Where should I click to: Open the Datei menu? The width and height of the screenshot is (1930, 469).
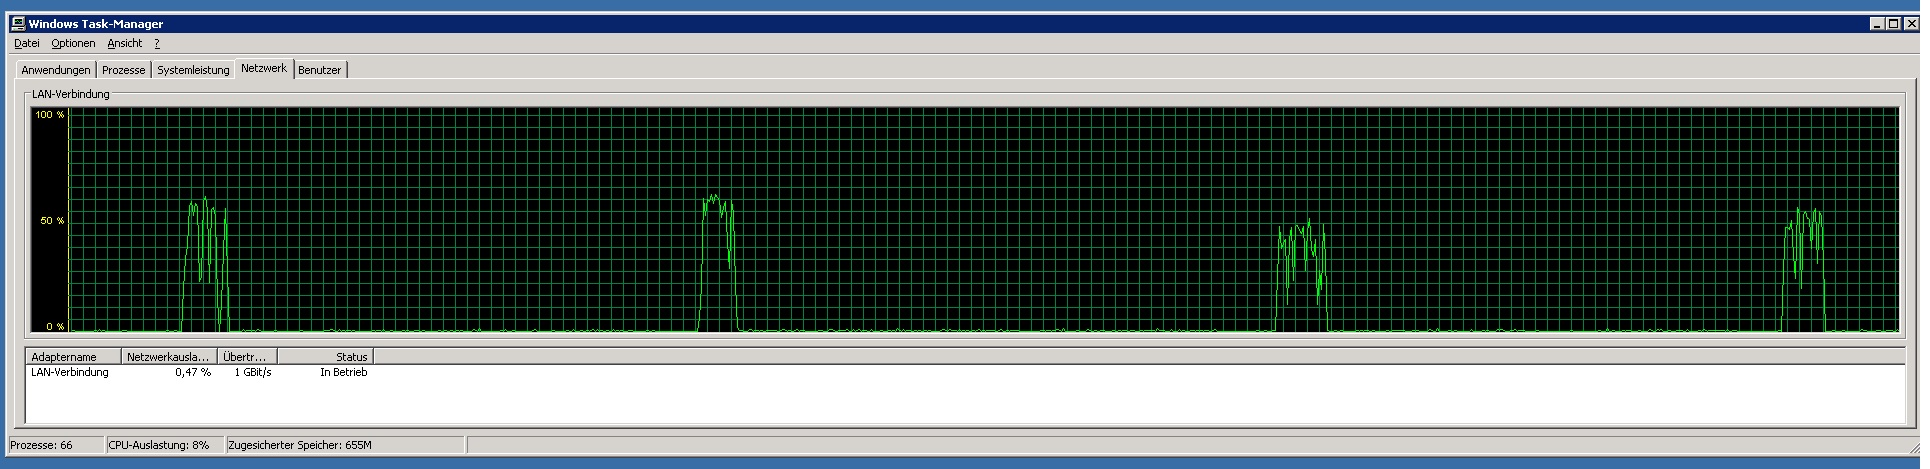(27, 43)
